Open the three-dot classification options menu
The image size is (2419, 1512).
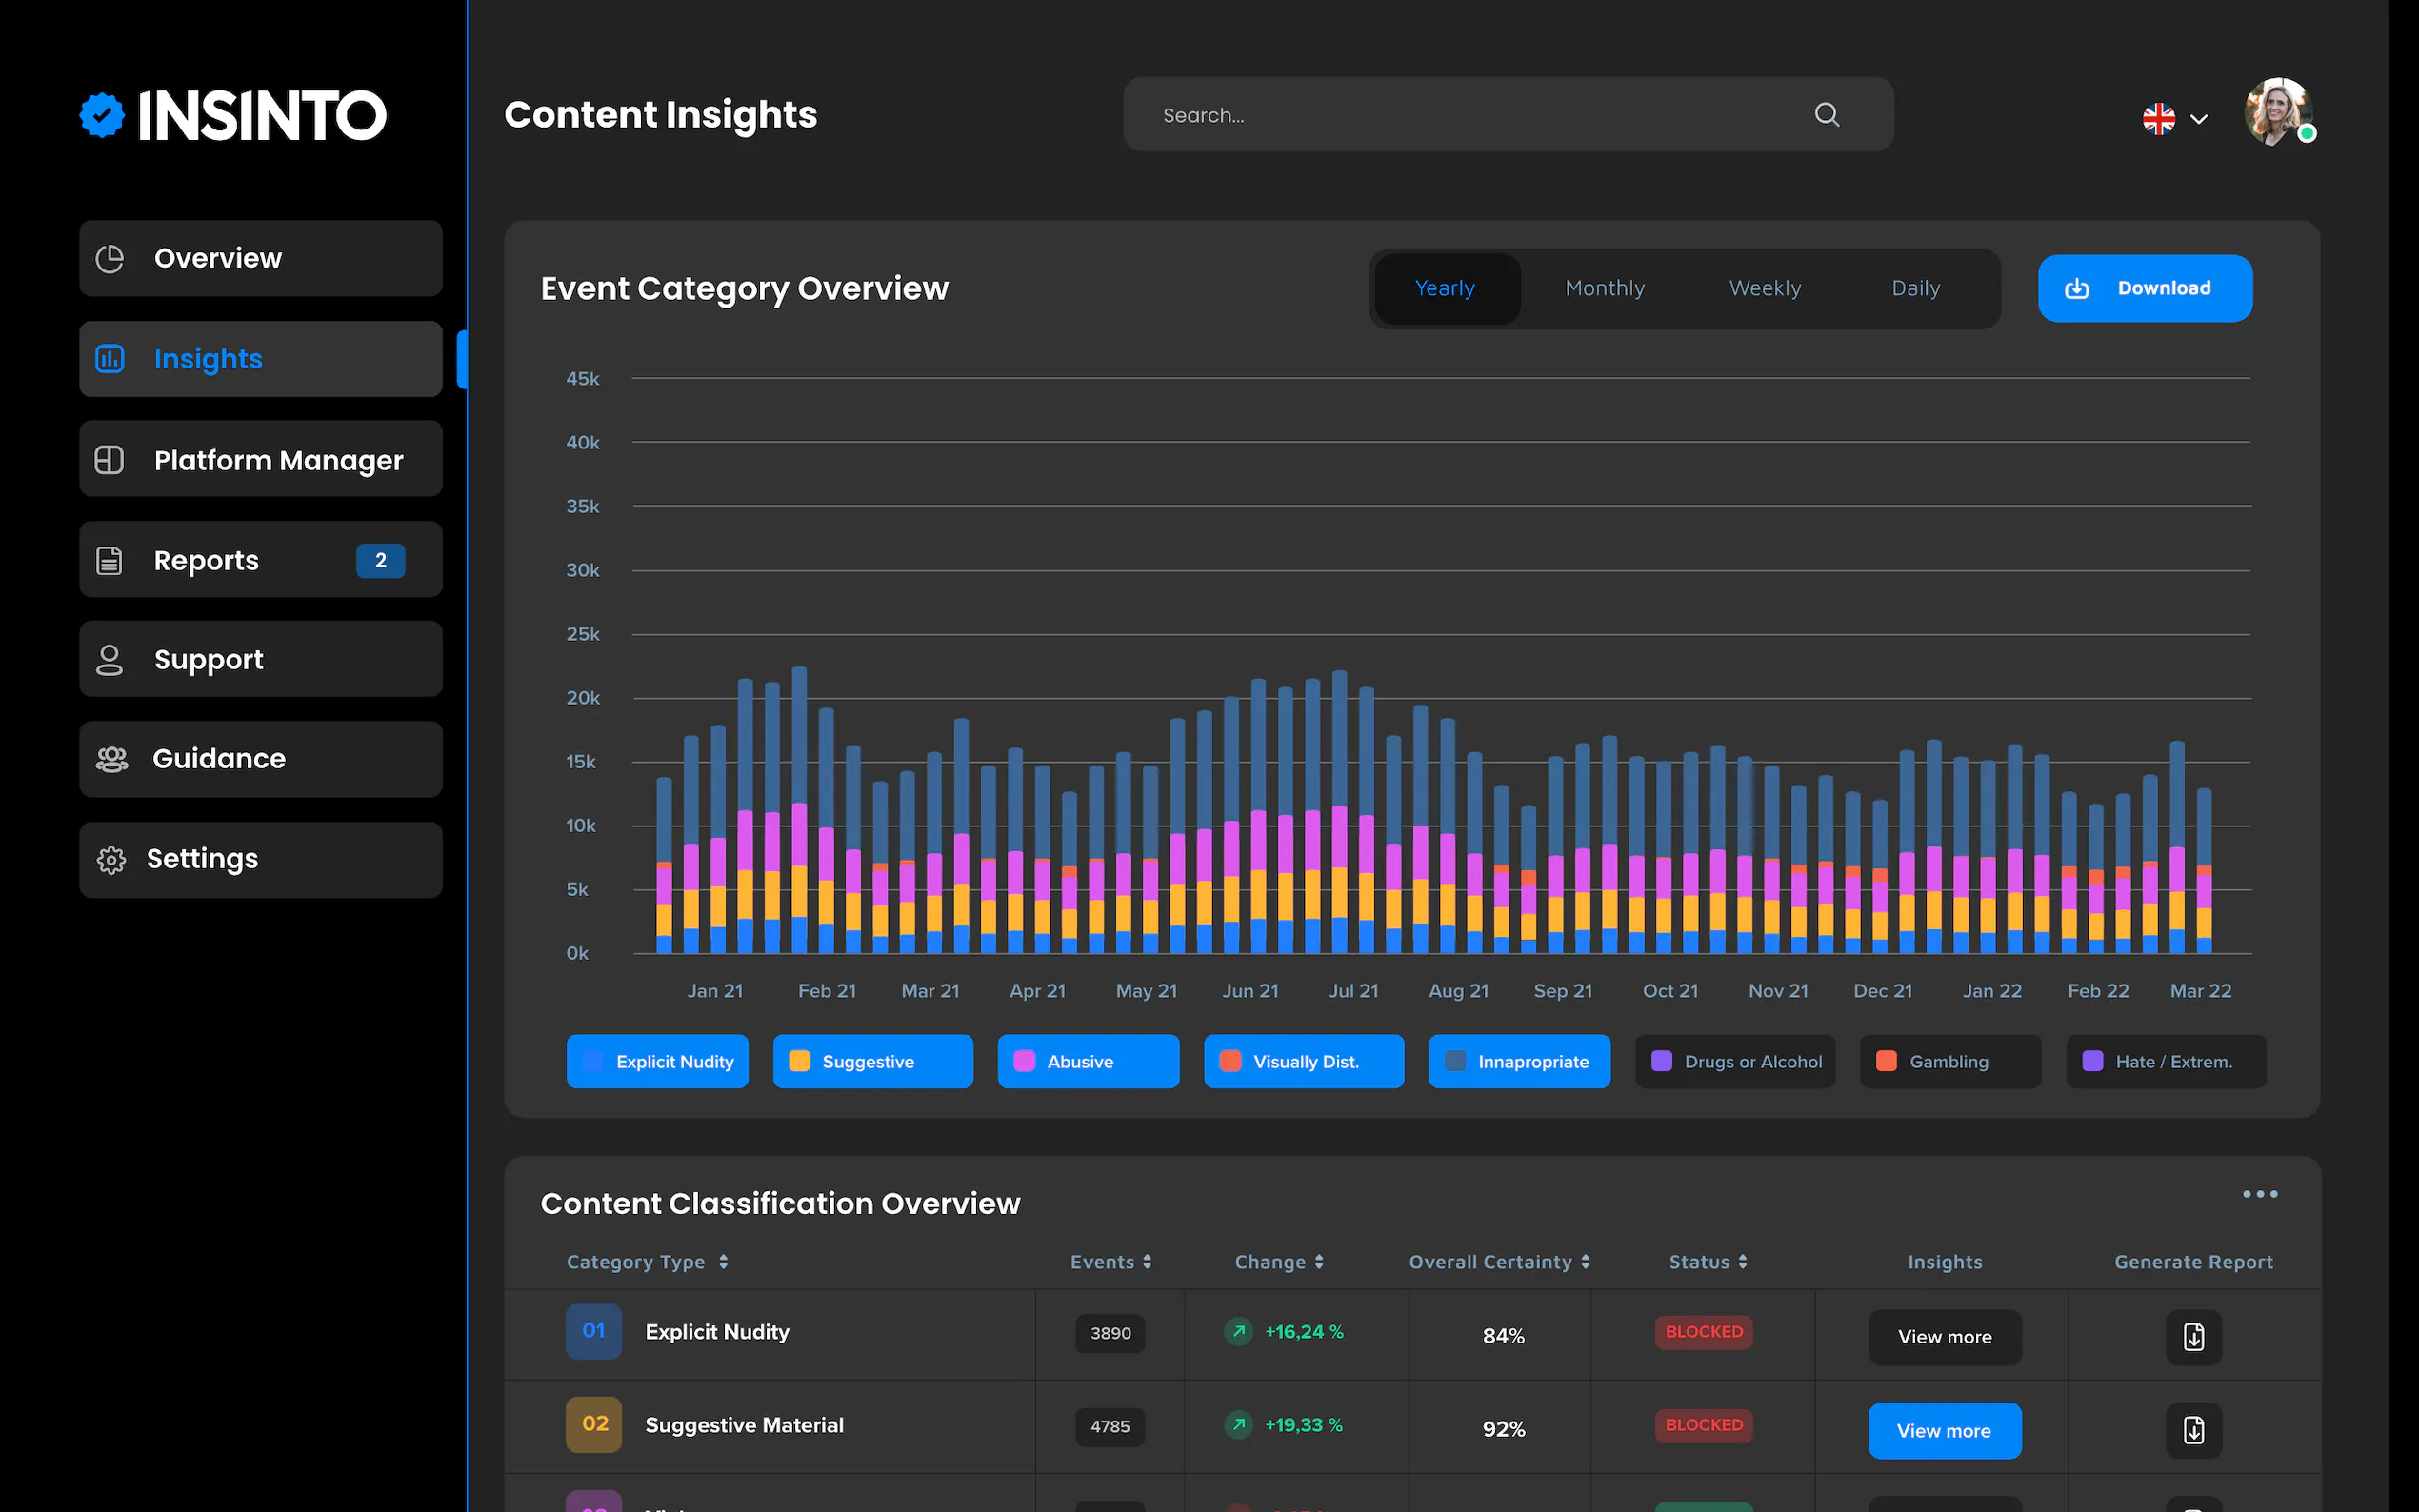tap(2259, 1194)
